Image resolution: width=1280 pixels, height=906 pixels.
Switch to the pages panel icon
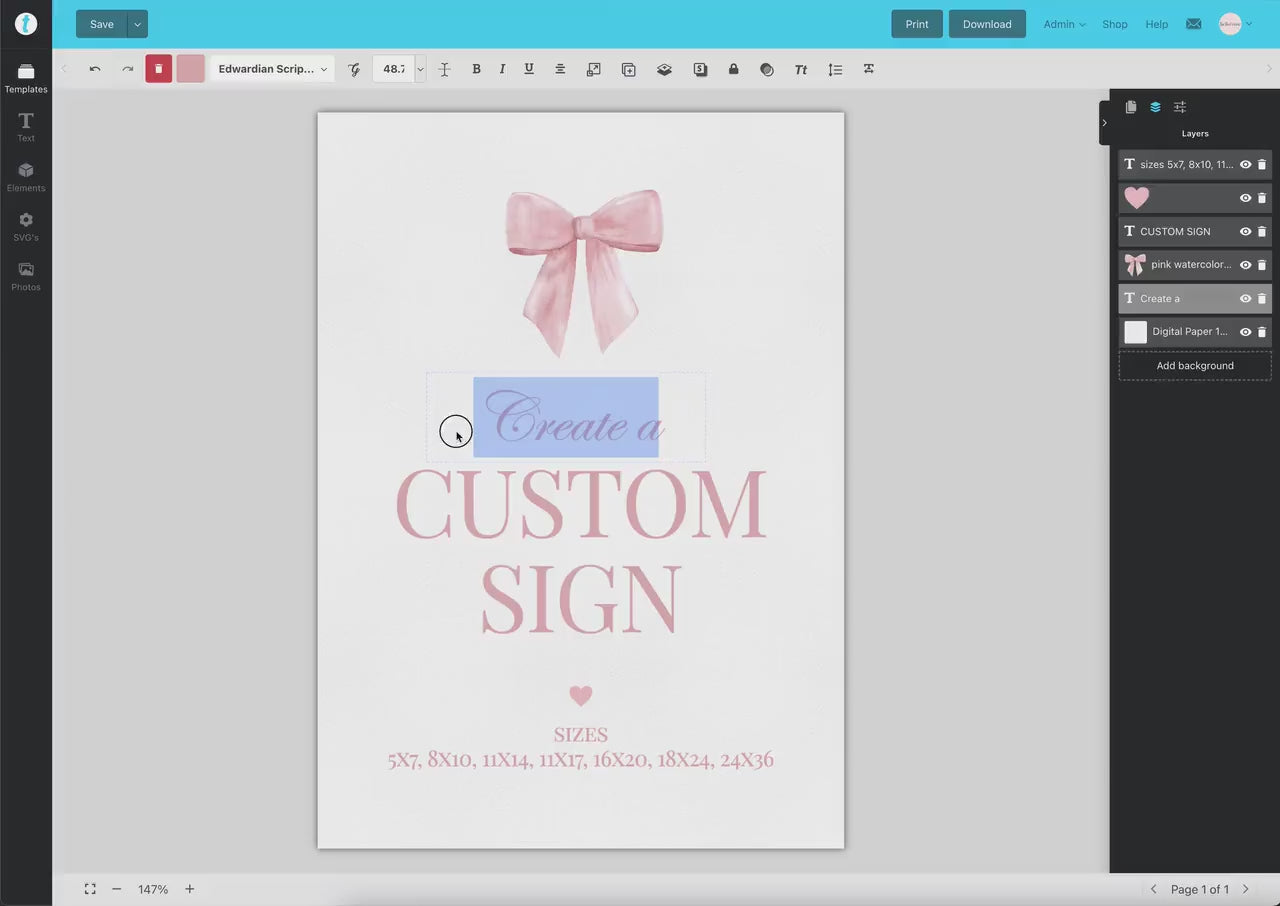tap(1131, 107)
